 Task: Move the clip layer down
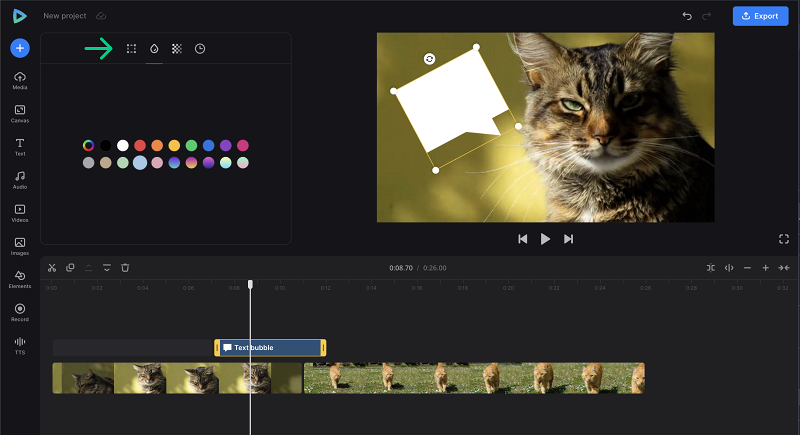pyautogui.click(x=107, y=268)
